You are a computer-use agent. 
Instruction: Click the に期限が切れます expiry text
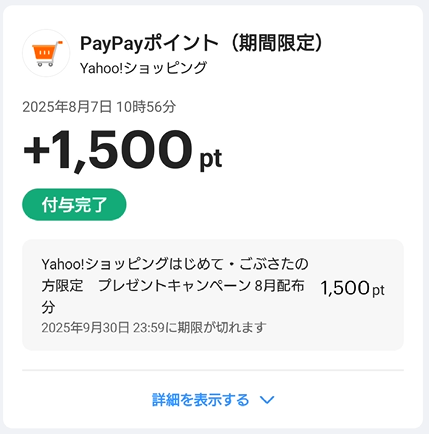[216, 328]
